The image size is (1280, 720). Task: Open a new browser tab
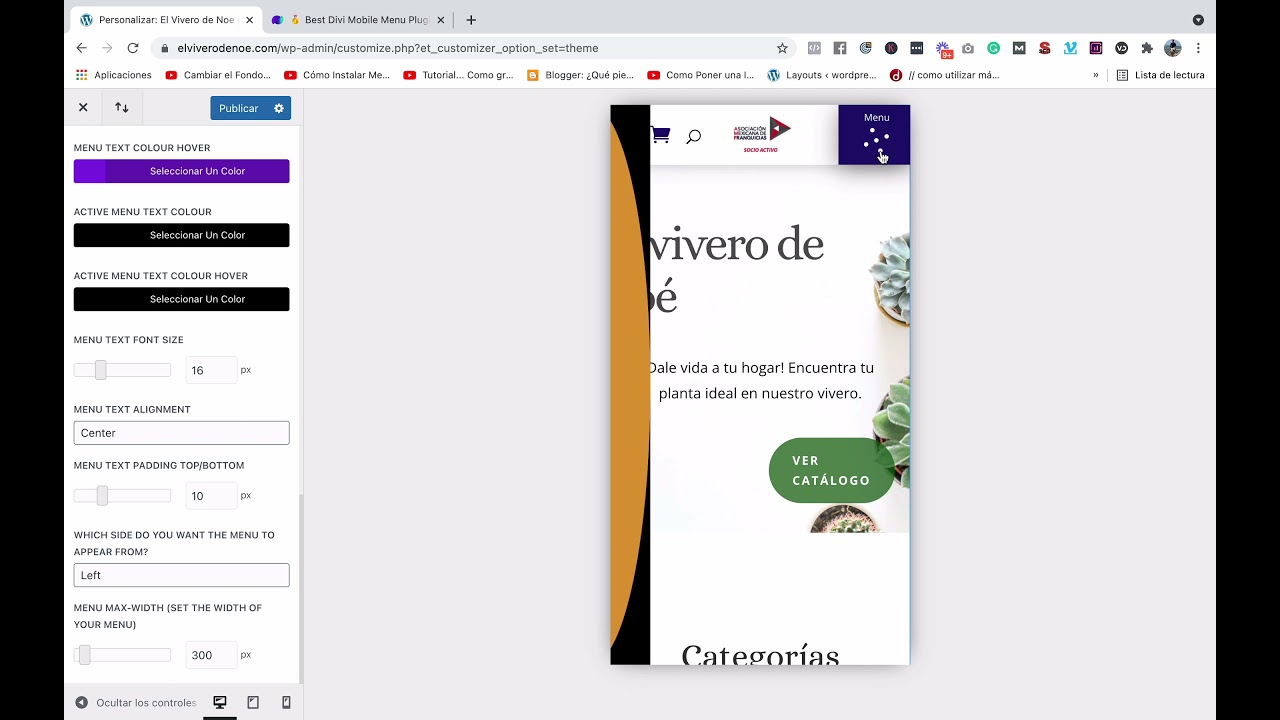(471, 20)
